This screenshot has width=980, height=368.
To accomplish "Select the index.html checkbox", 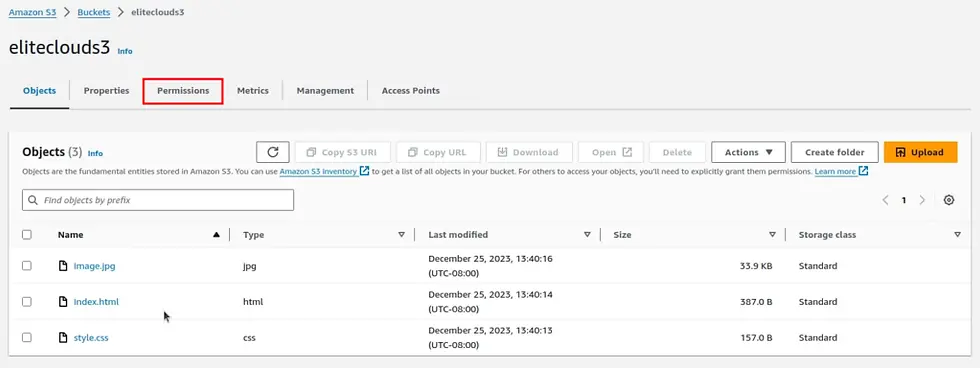I will 27,302.
